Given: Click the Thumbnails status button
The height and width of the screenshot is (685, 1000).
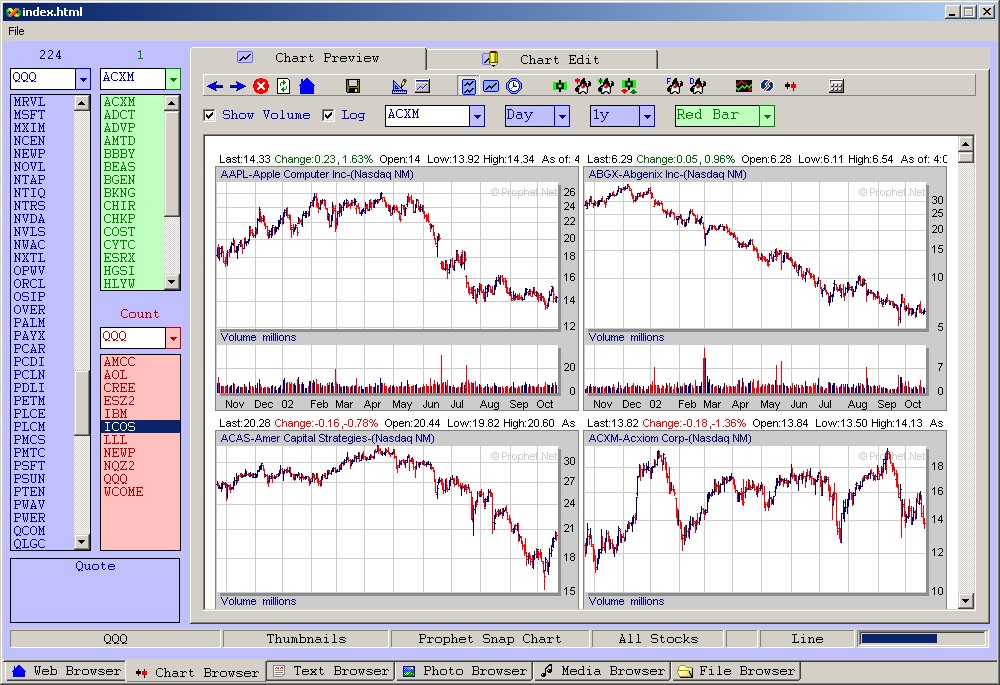Looking at the screenshot, I should [x=306, y=638].
